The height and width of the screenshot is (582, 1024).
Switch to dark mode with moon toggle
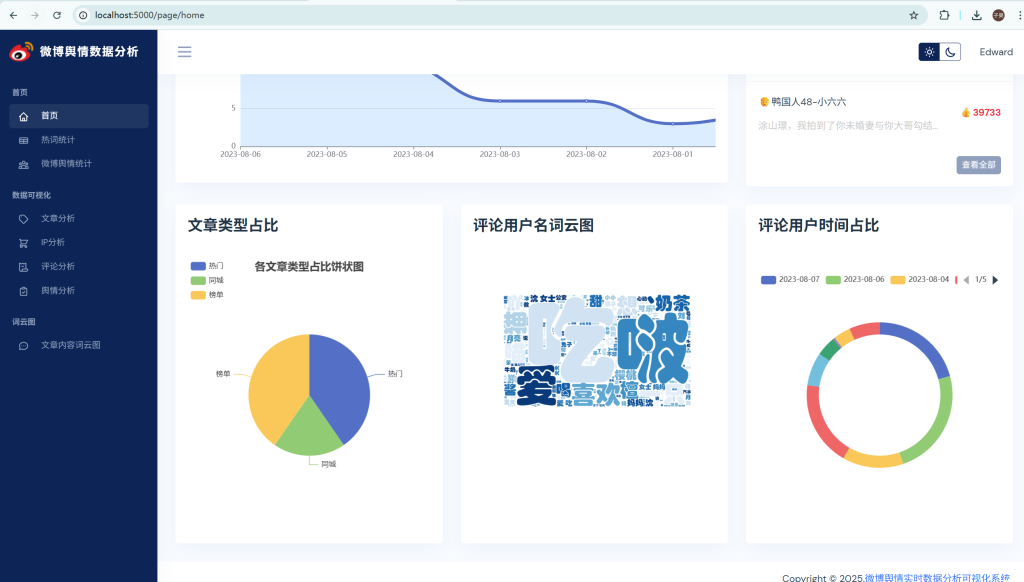950,52
